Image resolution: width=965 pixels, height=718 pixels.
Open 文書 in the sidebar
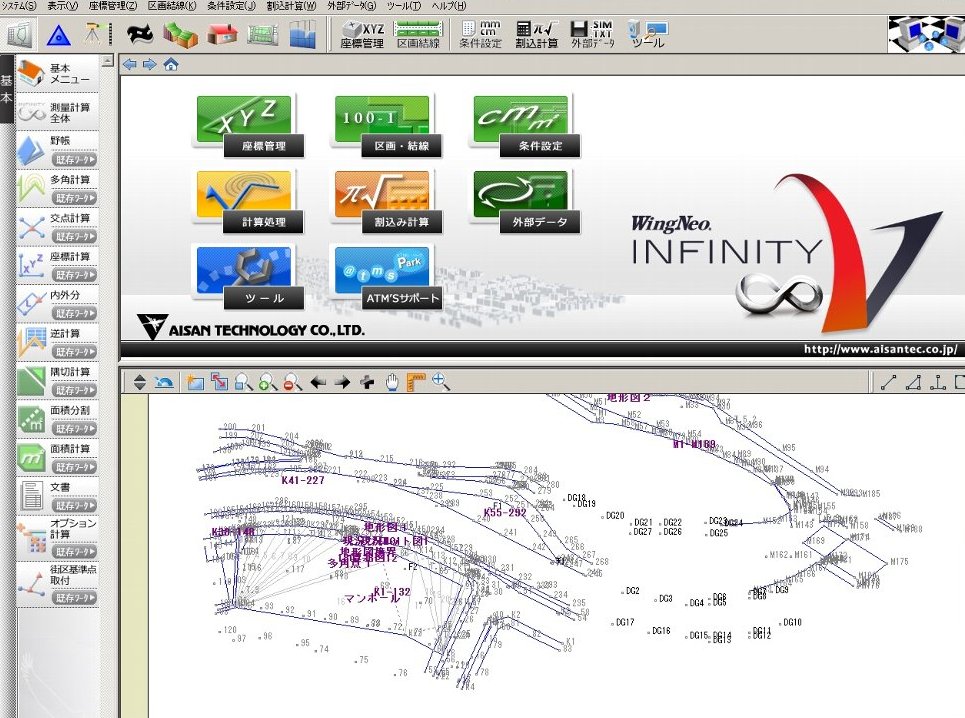(x=60, y=487)
